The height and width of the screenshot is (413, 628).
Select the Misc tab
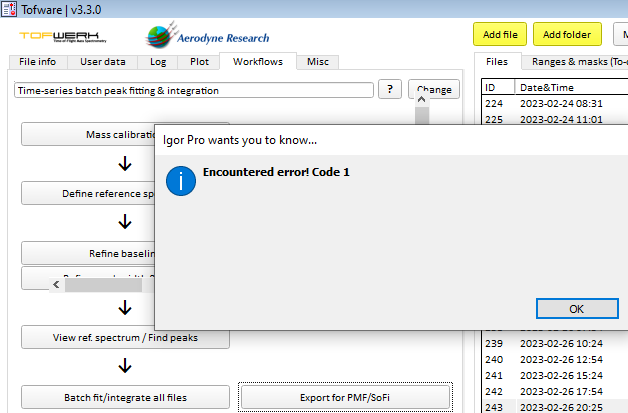pos(317,62)
